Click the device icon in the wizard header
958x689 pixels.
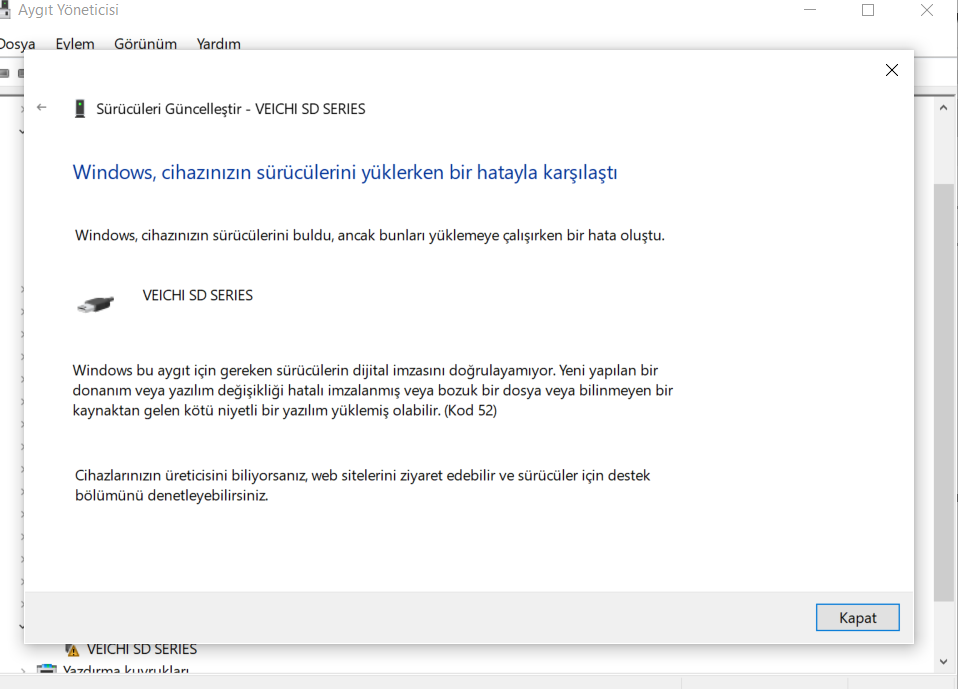[79, 107]
